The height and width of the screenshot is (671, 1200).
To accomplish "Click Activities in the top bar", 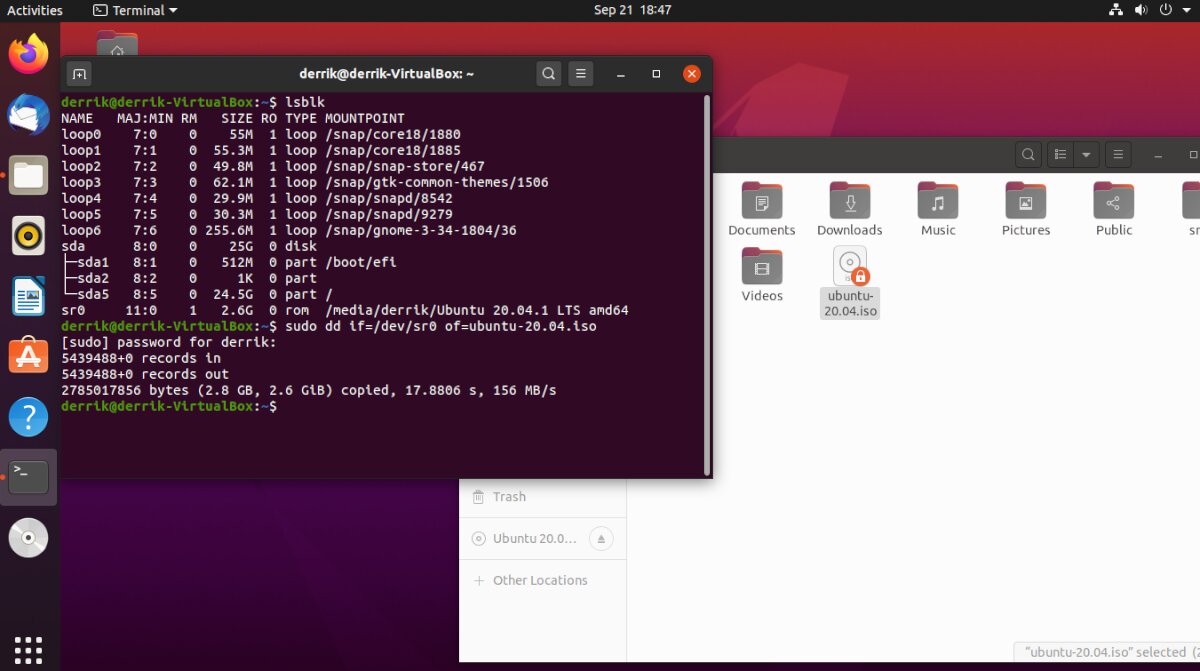I will 35,10.
